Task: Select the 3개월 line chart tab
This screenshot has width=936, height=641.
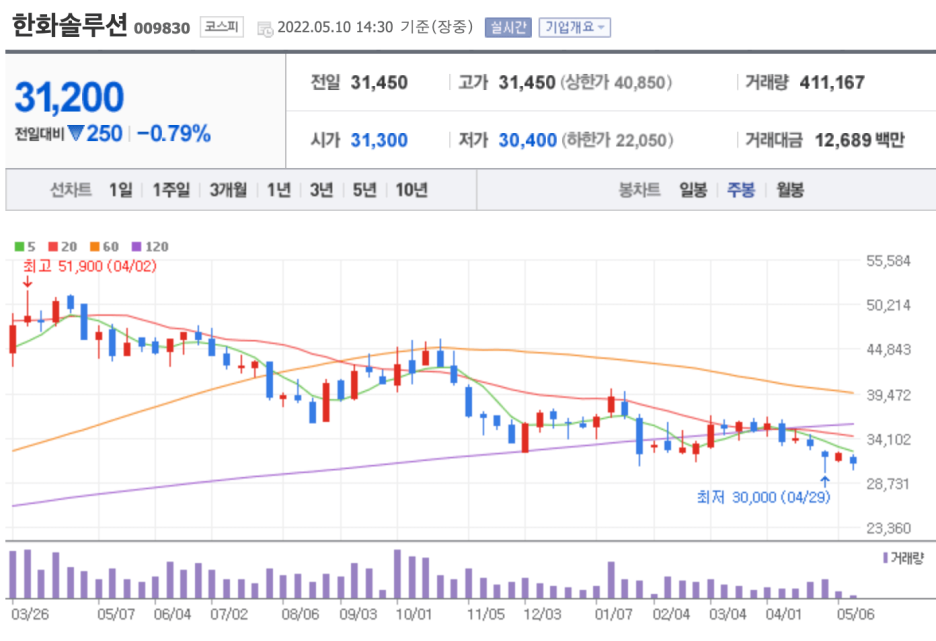Action: coord(228,190)
